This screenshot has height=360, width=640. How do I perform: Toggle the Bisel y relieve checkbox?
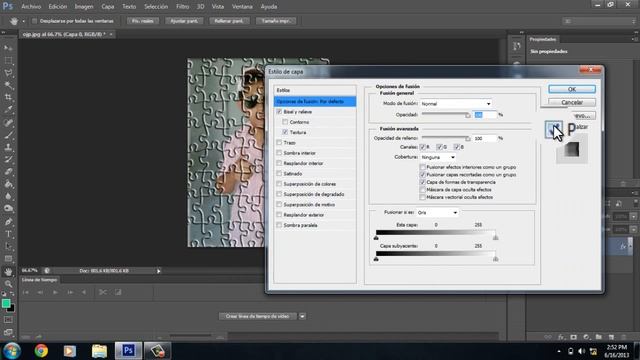click(x=279, y=111)
